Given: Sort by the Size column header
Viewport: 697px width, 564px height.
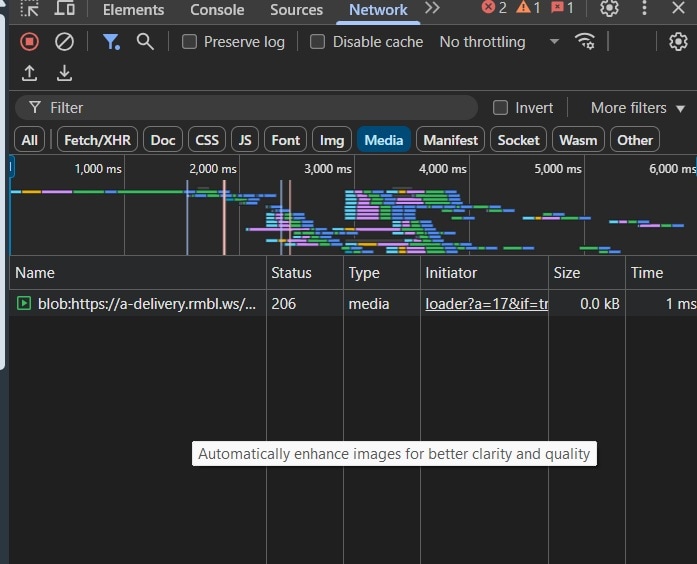Looking at the screenshot, I should point(587,272).
